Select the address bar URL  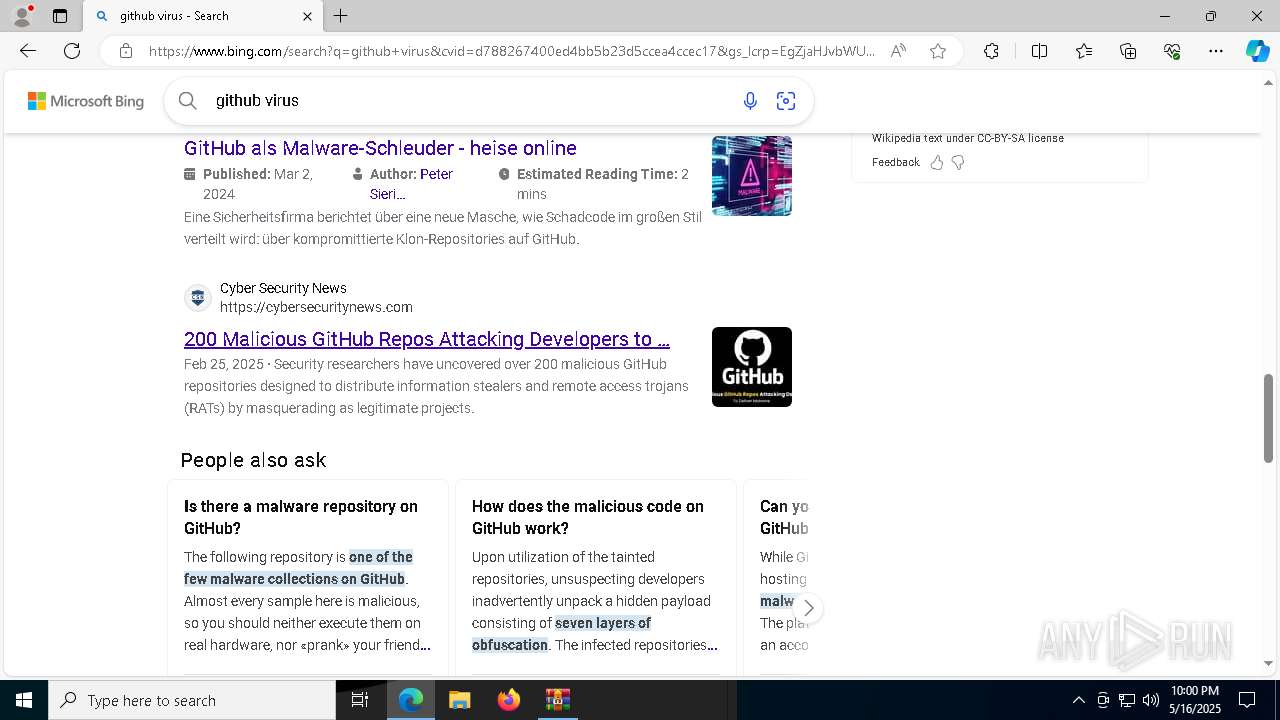[x=511, y=51]
